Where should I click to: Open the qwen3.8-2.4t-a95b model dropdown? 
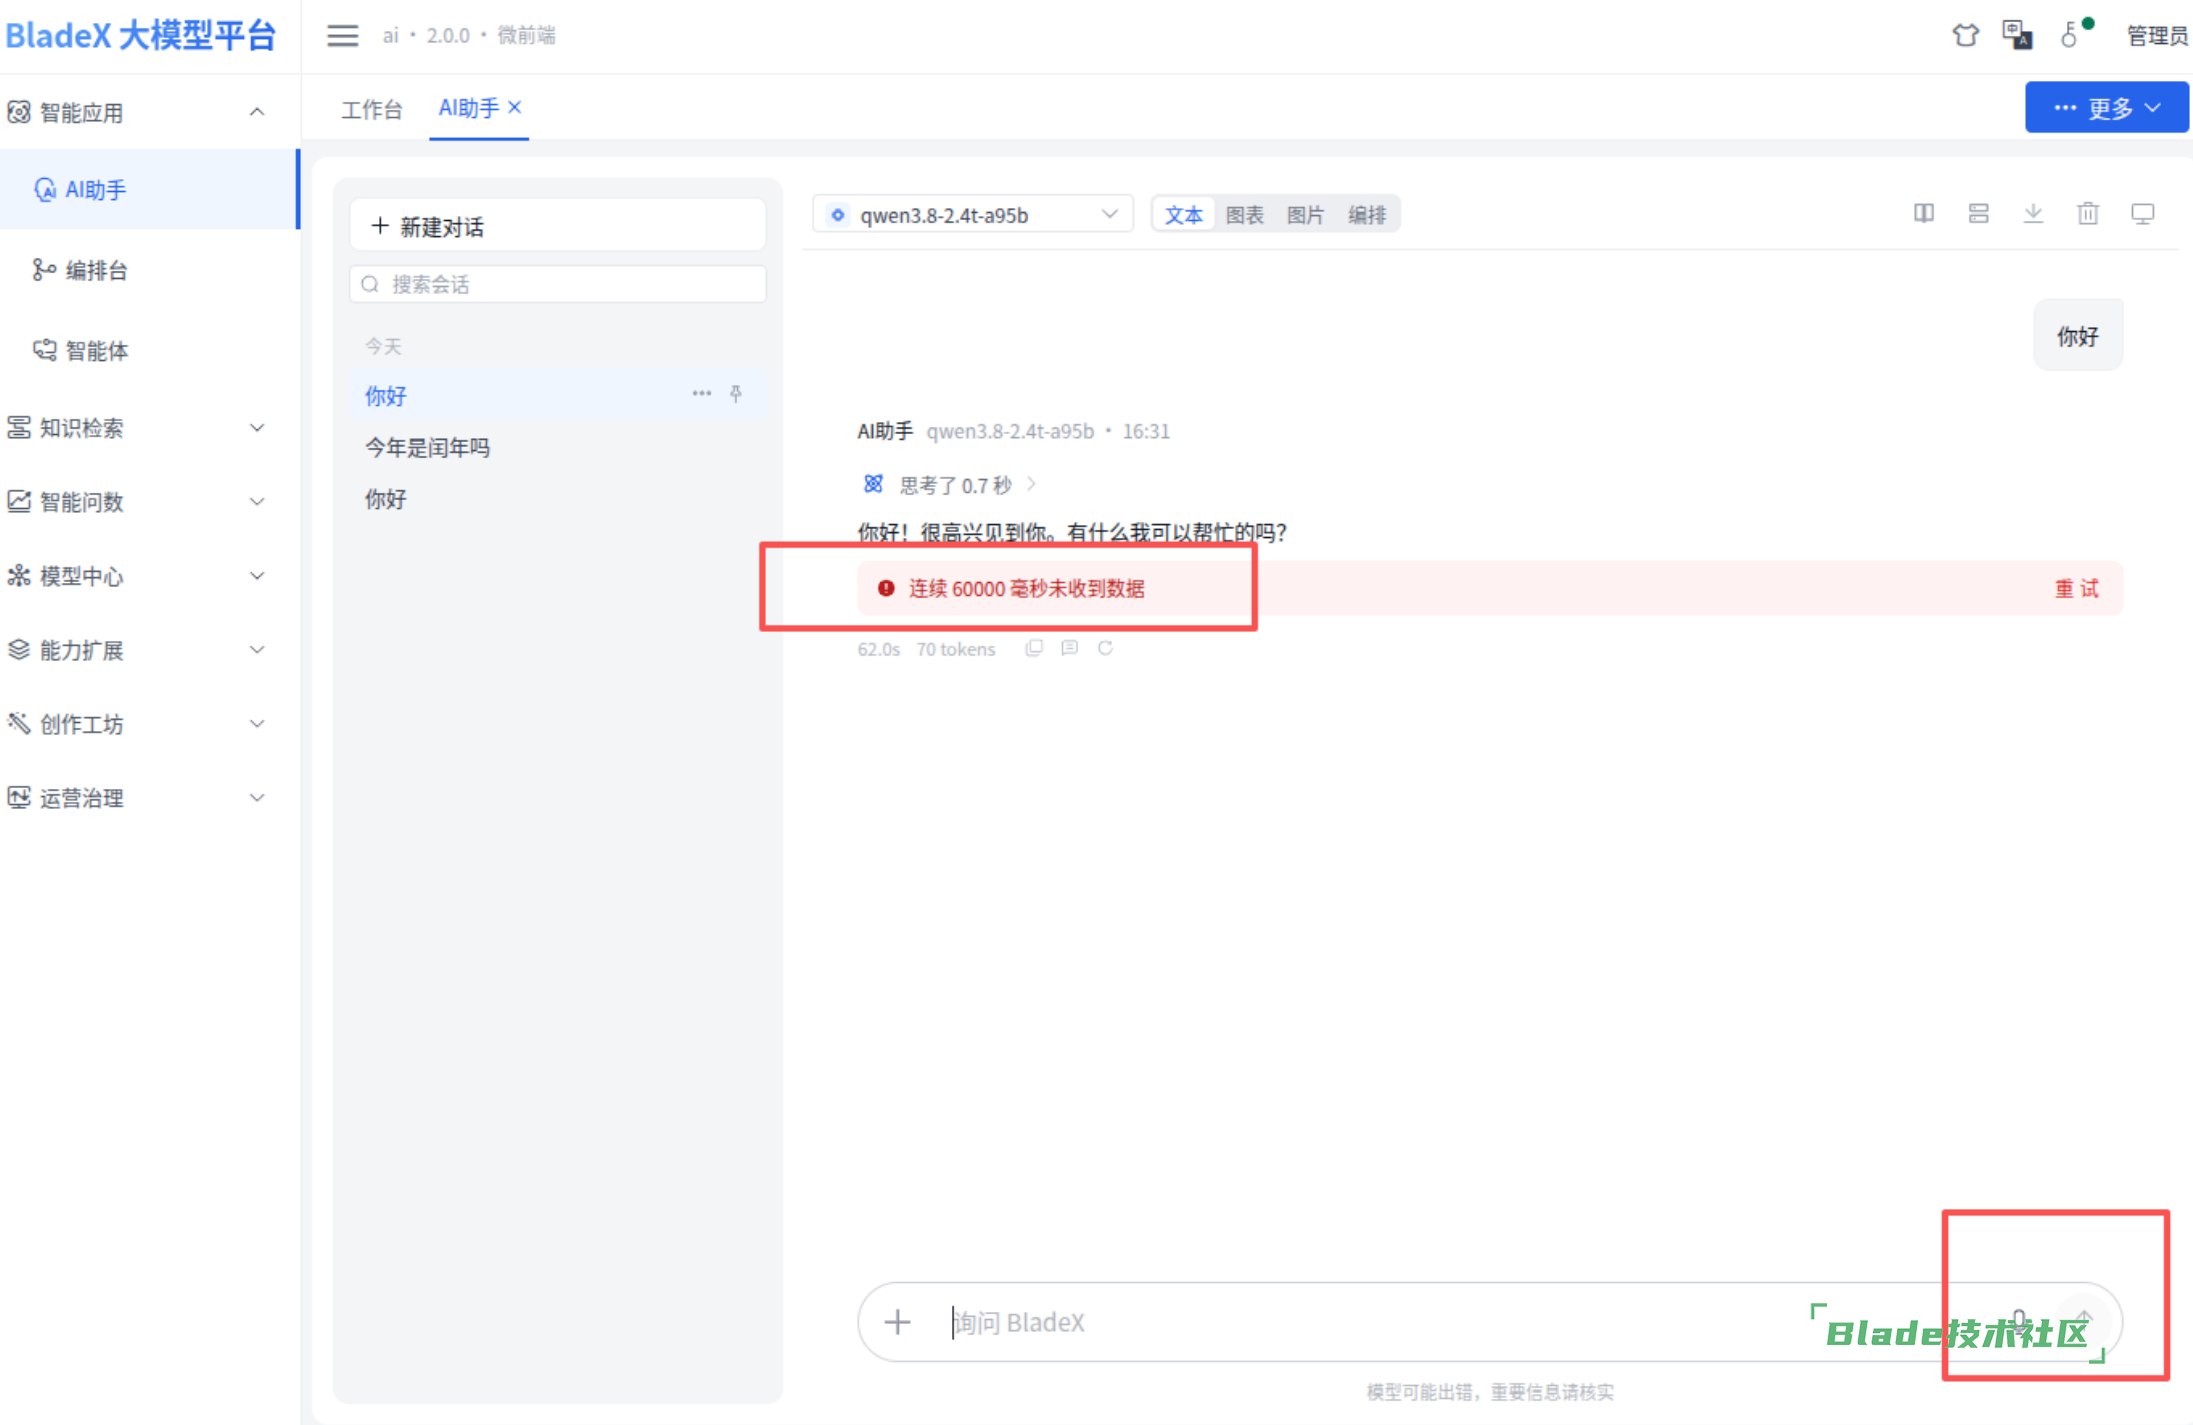(x=972, y=215)
